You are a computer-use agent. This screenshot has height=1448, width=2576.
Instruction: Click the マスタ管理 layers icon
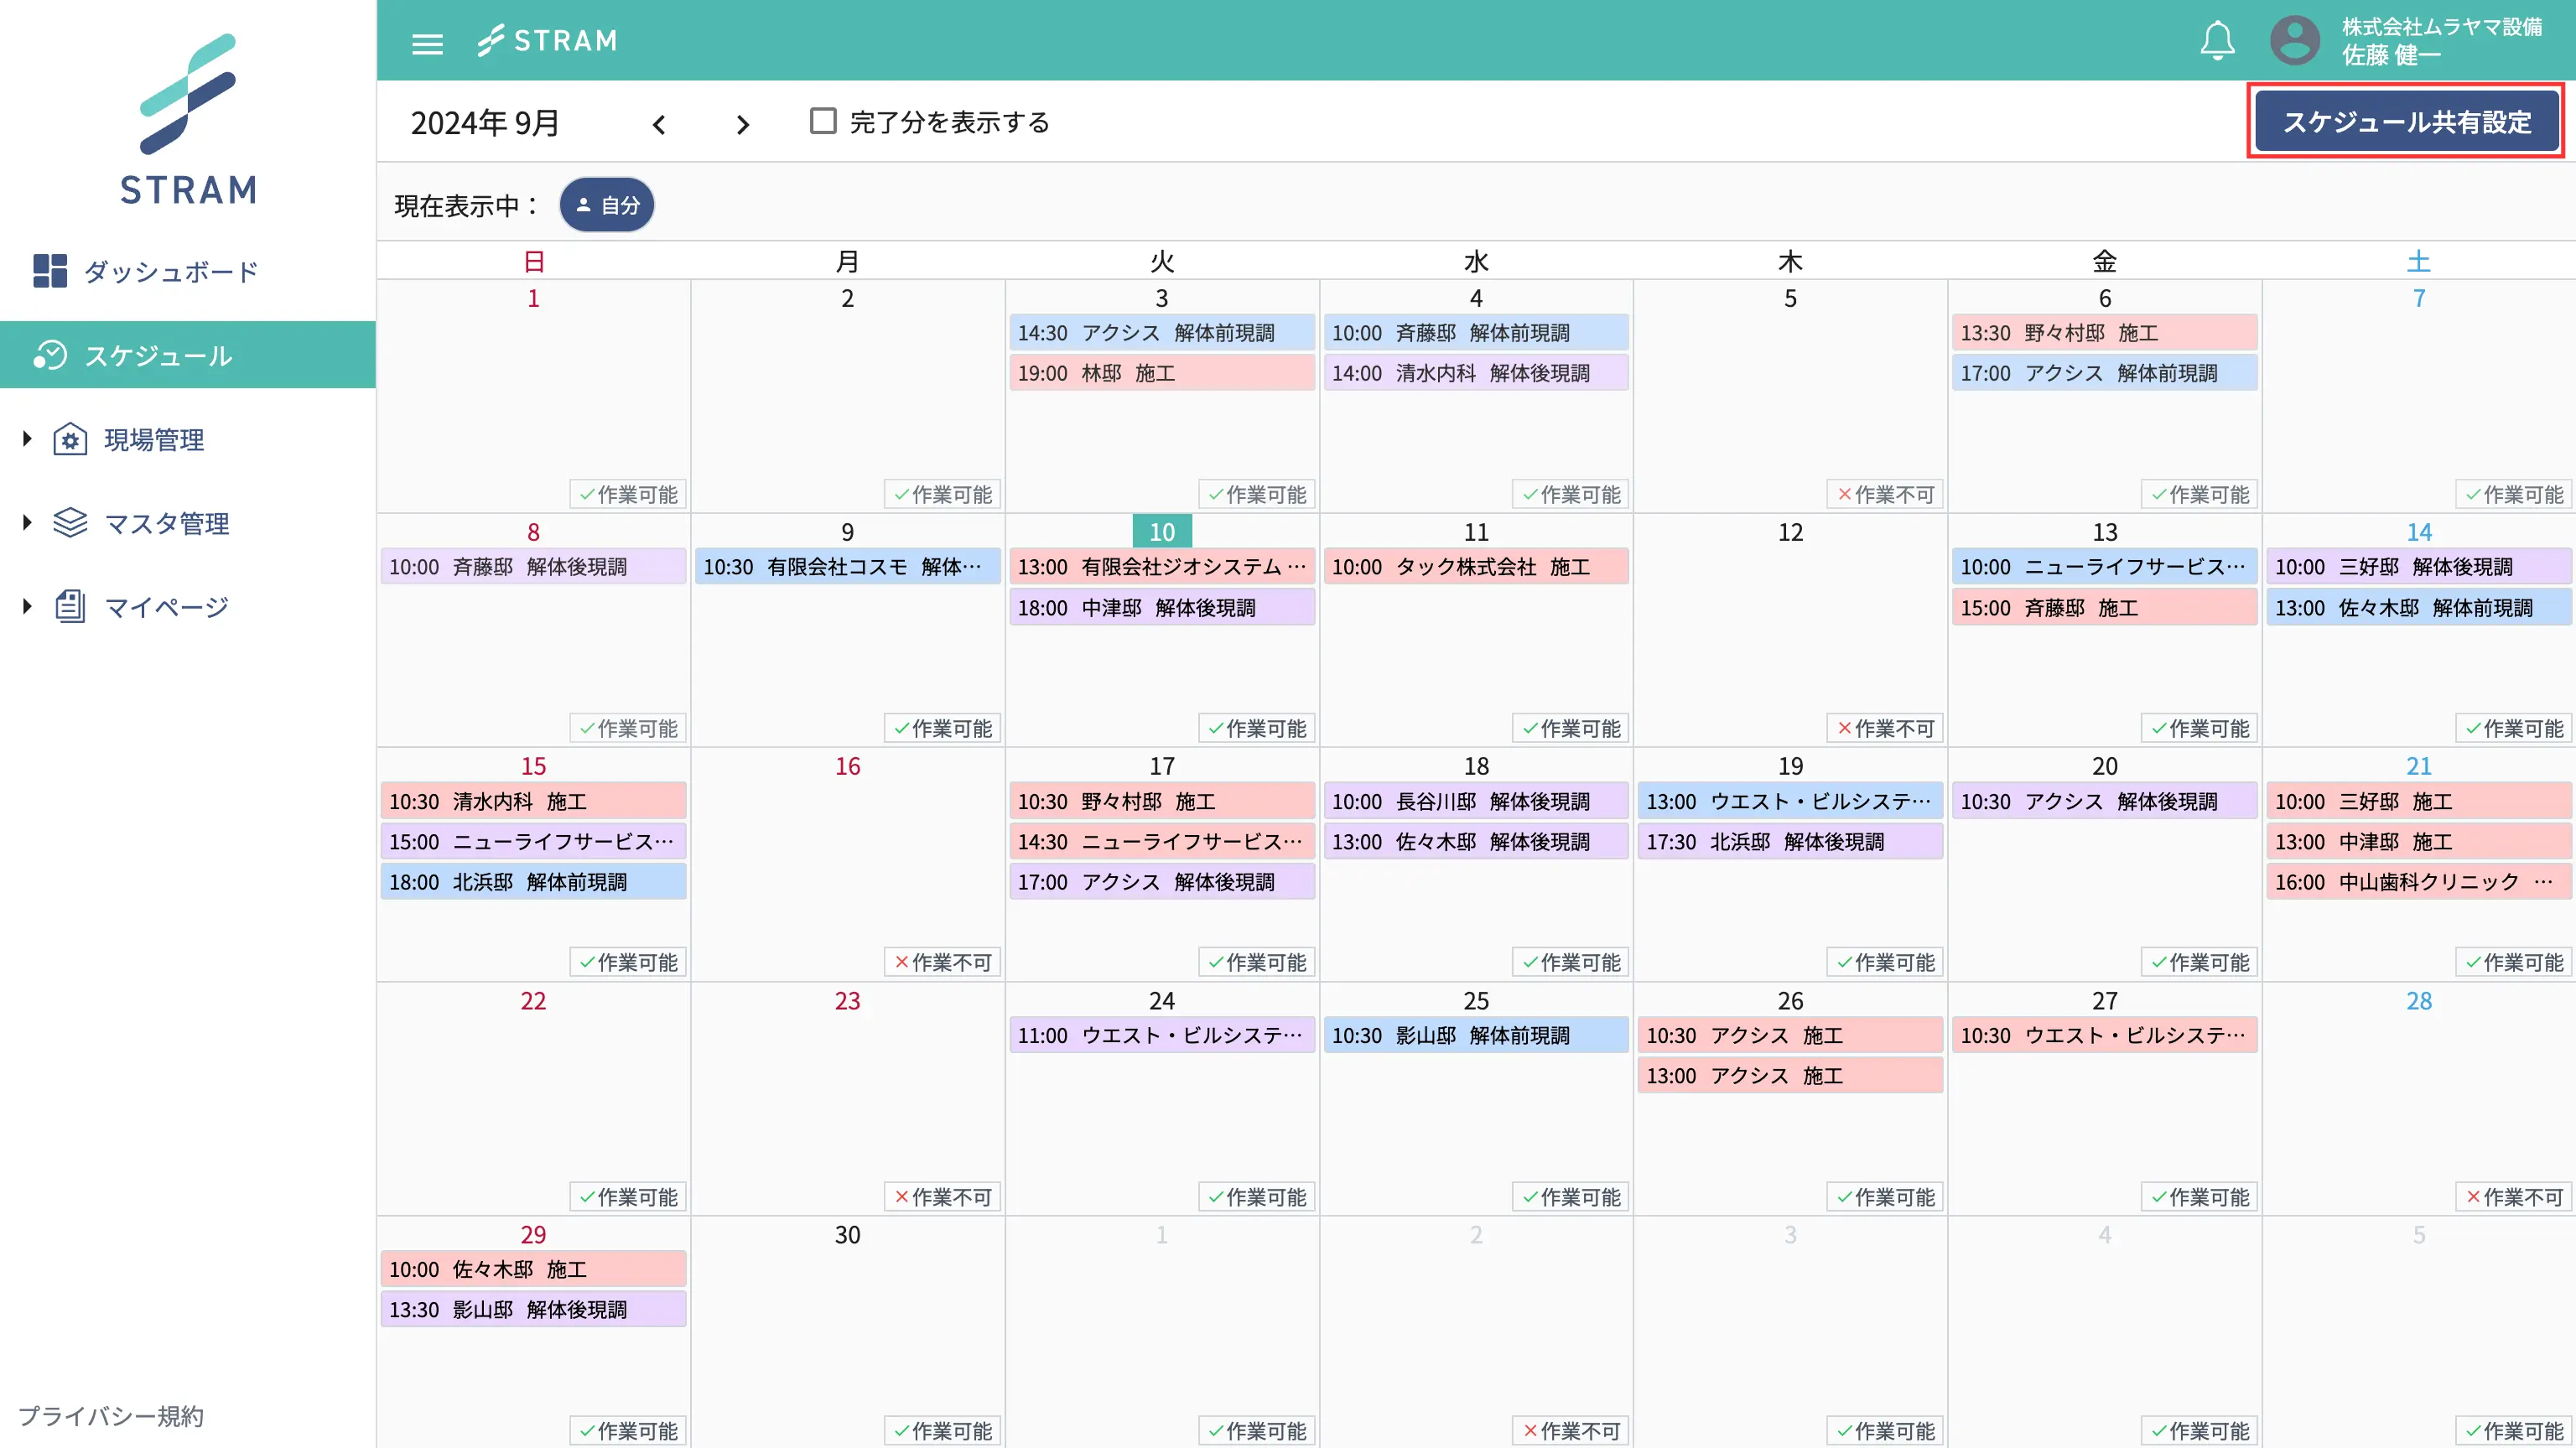coord(70,523)
